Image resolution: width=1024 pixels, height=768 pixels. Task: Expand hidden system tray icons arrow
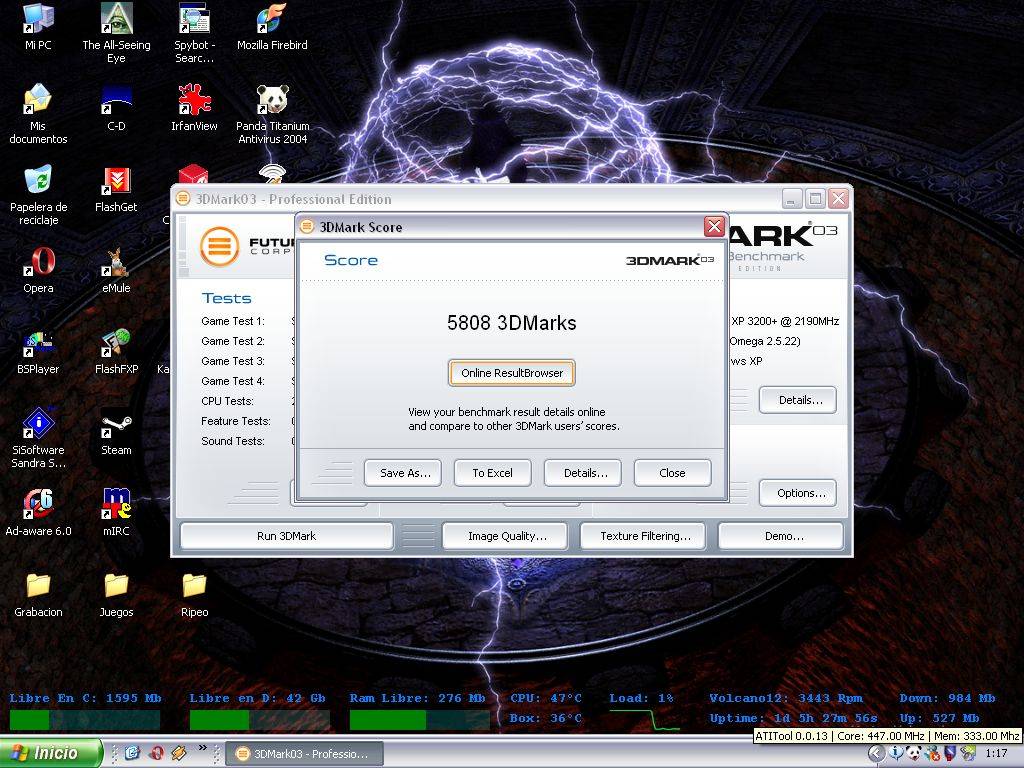[x=876, y=753]
